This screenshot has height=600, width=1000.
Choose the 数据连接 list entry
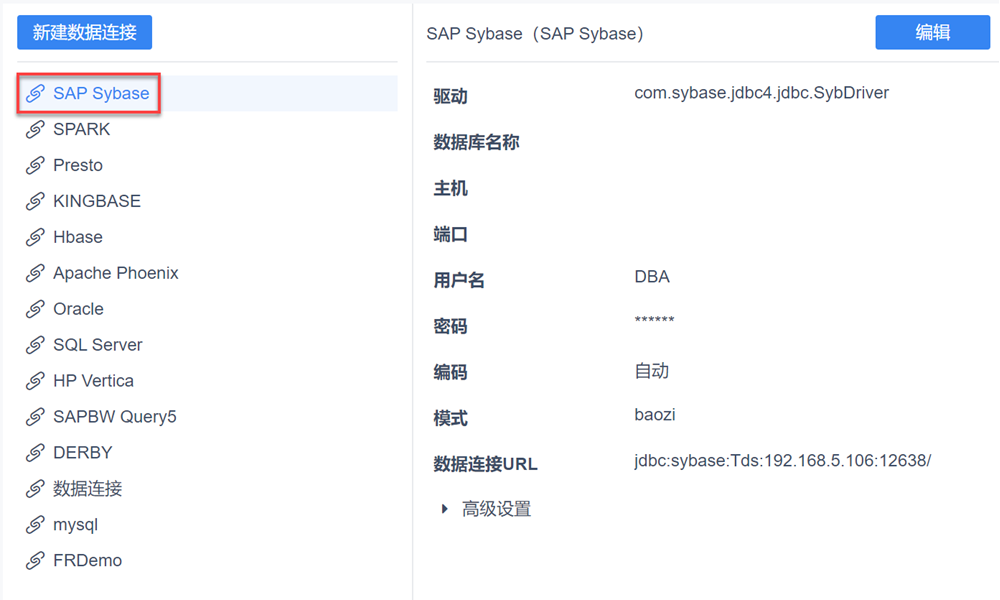pos(88,489)
